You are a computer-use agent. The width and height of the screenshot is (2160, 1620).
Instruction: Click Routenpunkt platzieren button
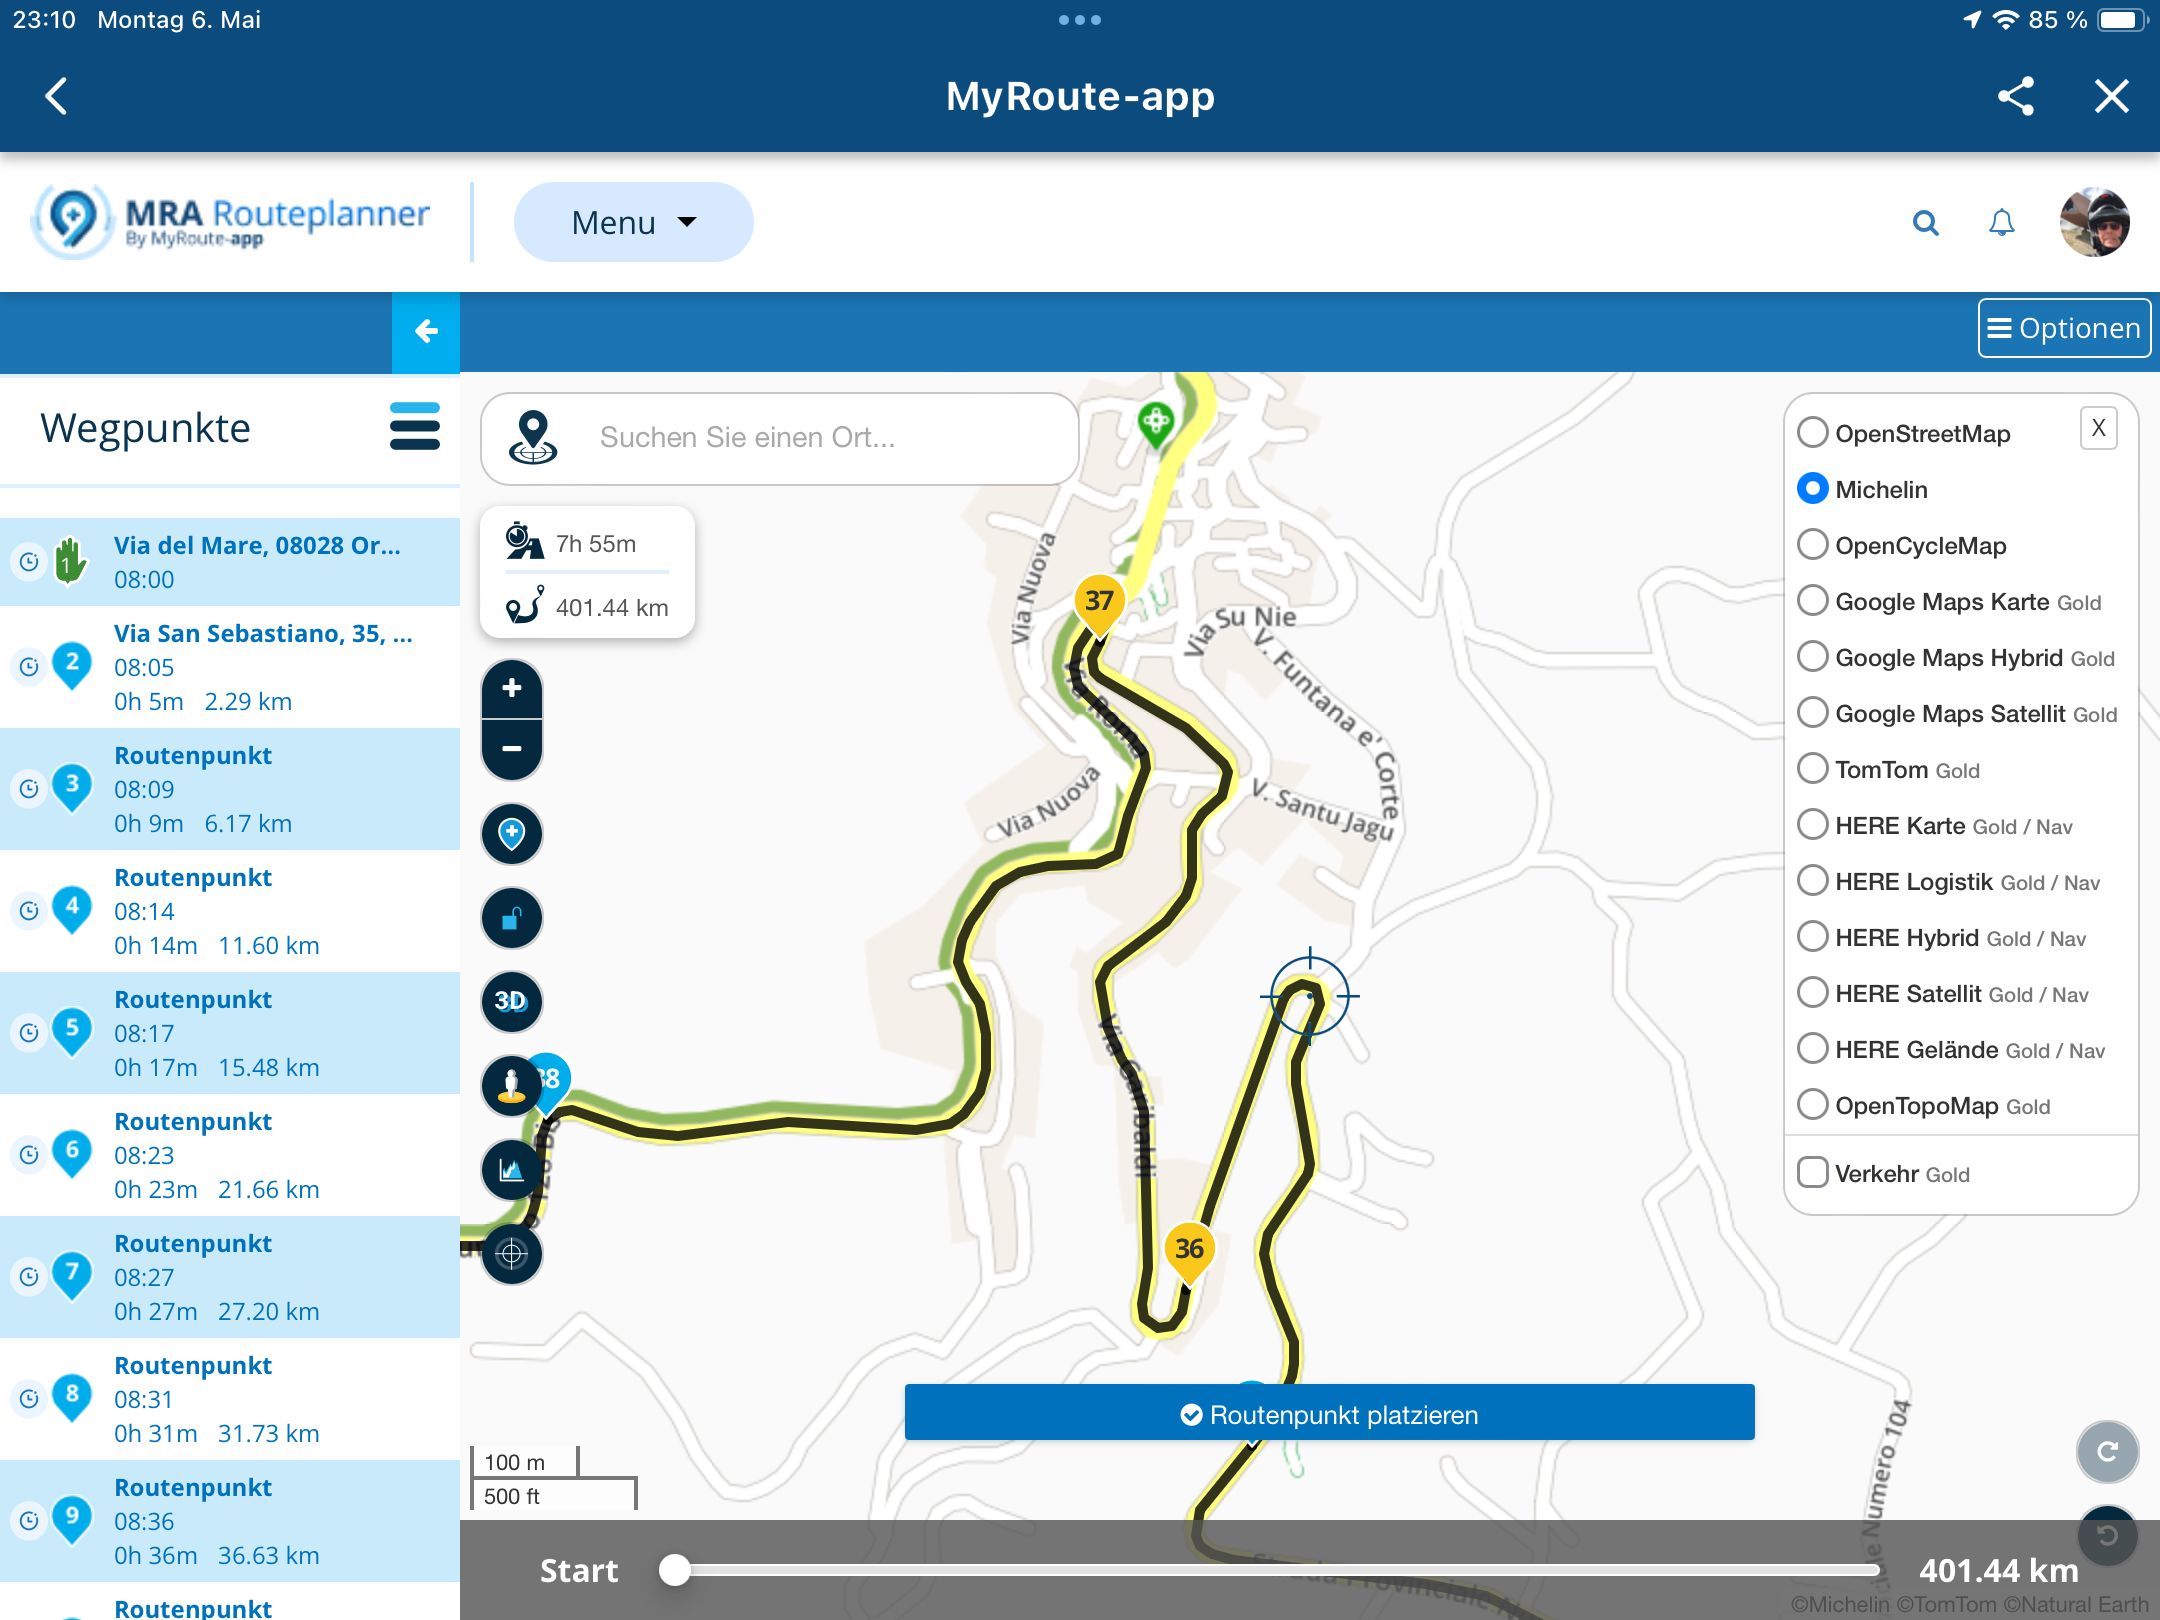(1329, 1413)
